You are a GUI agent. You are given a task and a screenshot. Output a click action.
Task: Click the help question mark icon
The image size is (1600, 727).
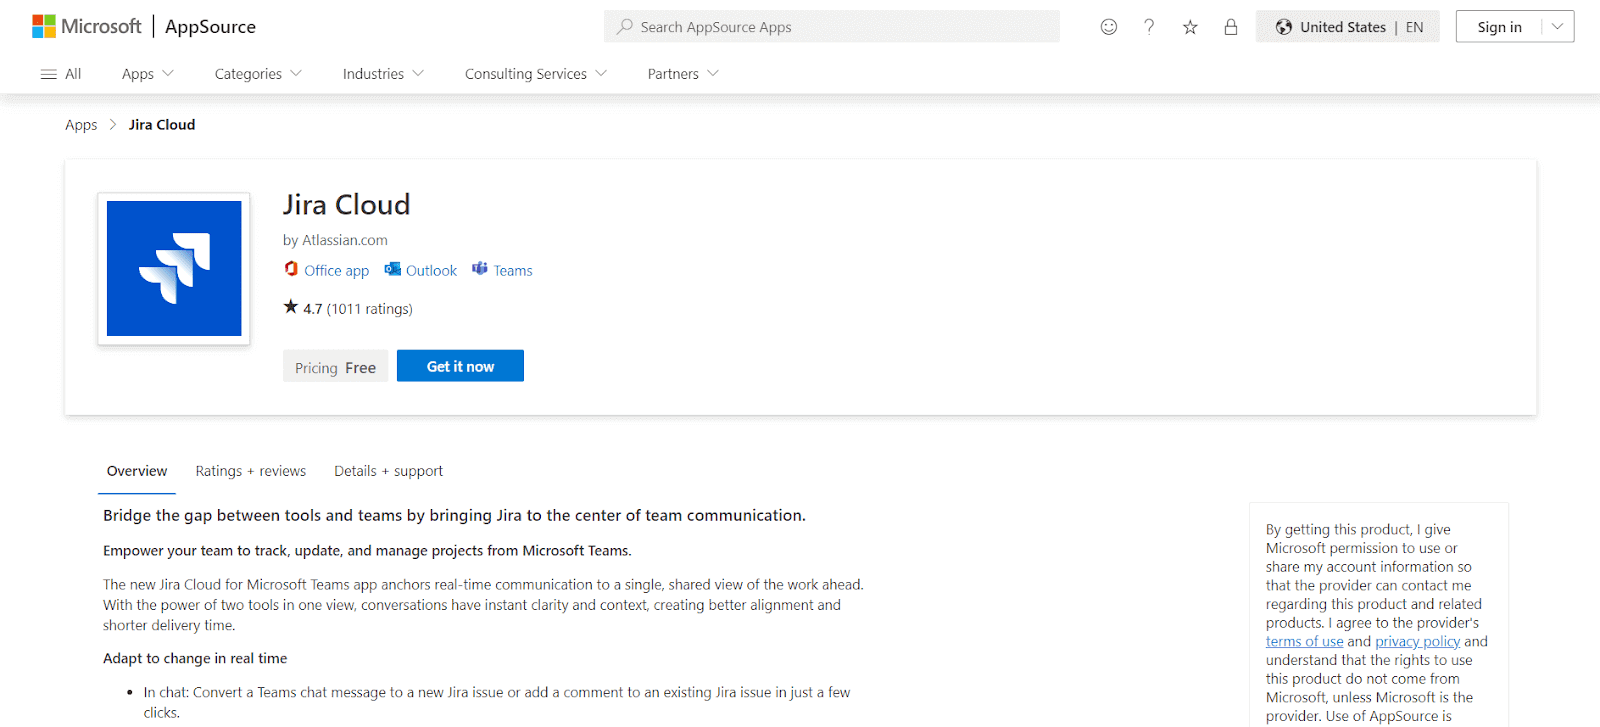(1149, 27)
